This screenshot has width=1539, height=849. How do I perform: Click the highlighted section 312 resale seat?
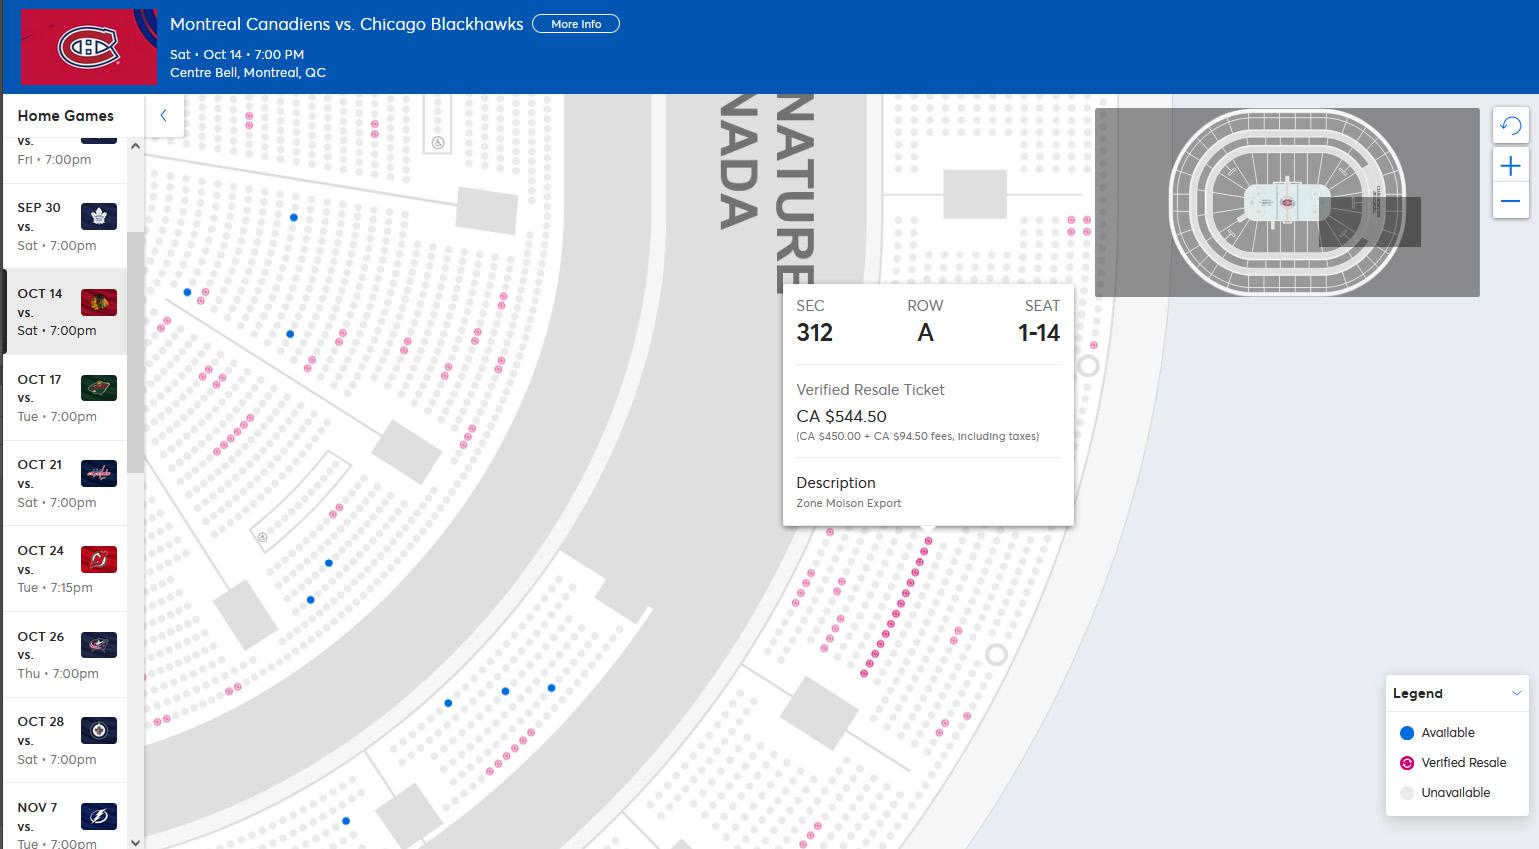[927, 541]
